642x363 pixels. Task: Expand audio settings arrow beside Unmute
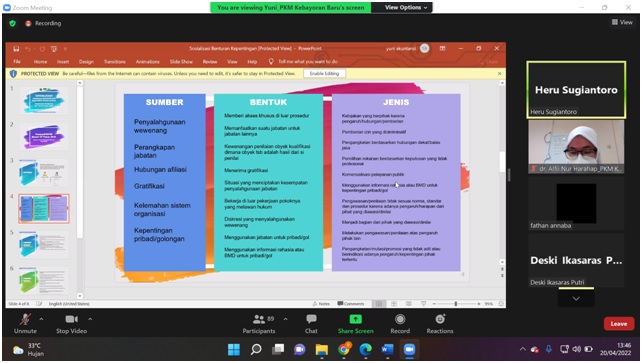pos(41,319)
